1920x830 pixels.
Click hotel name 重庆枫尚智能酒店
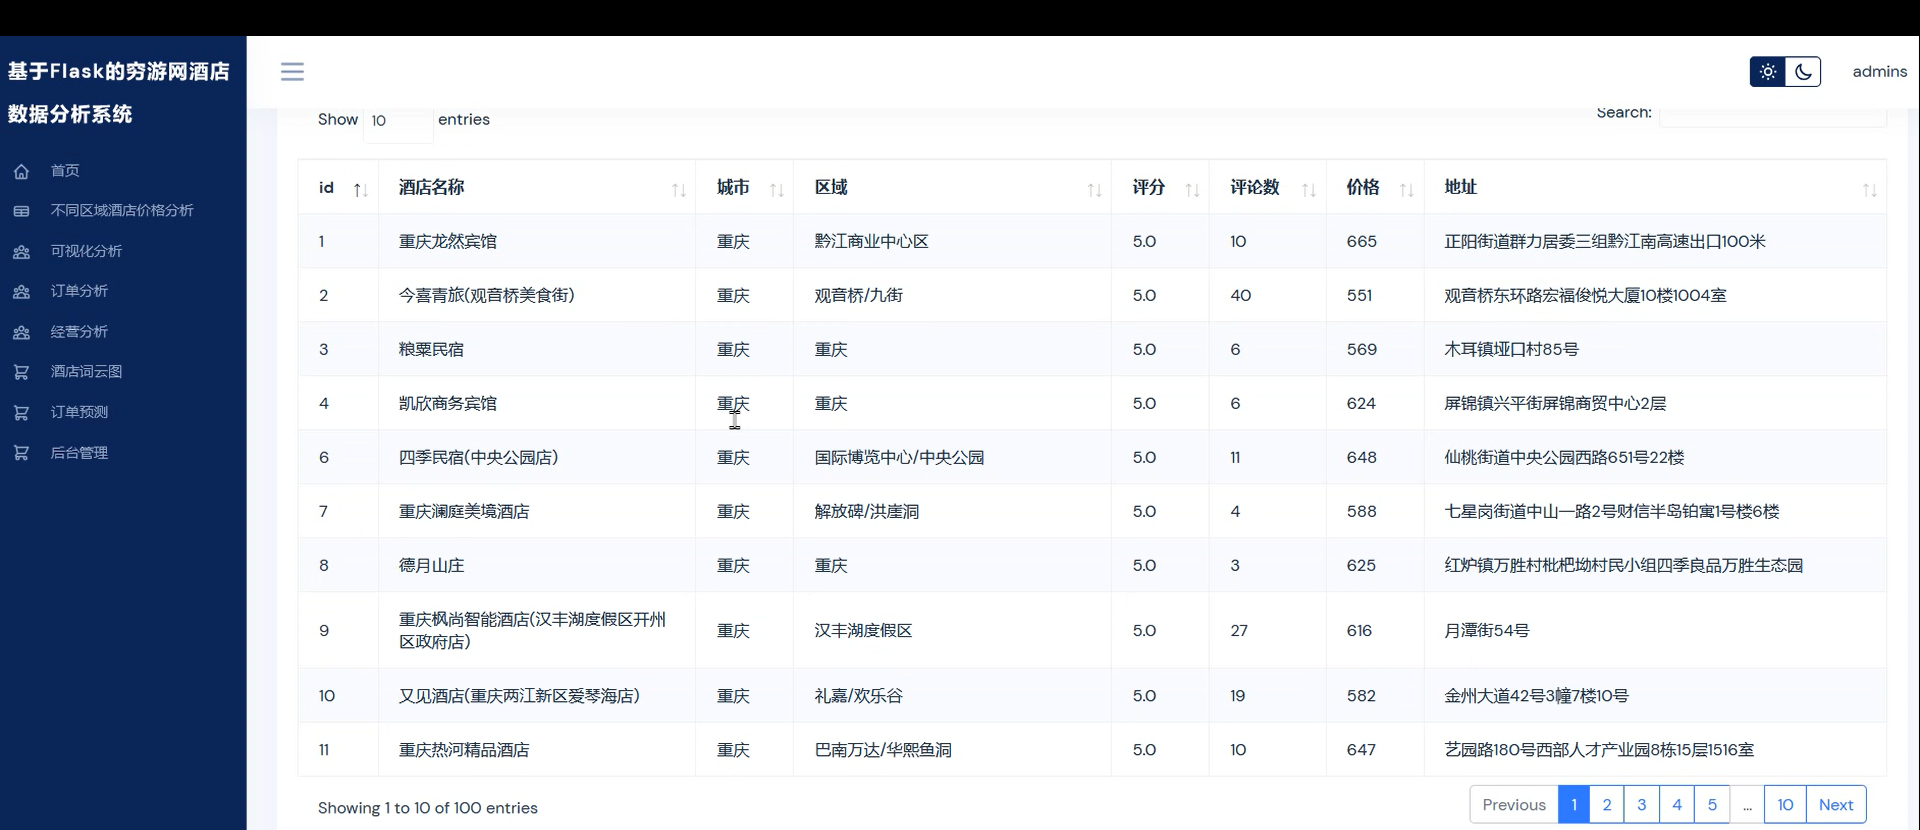click(532, 630)
